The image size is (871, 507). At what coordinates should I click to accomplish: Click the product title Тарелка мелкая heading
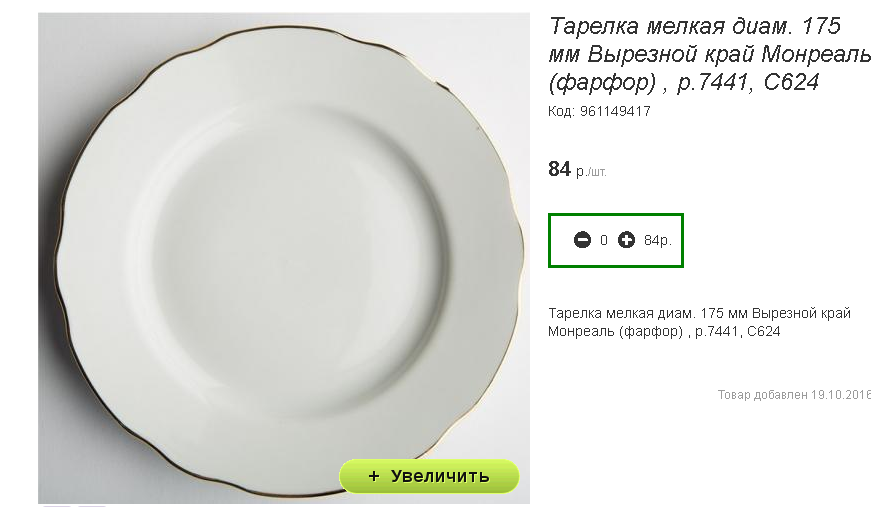click(x=709, y=54)
